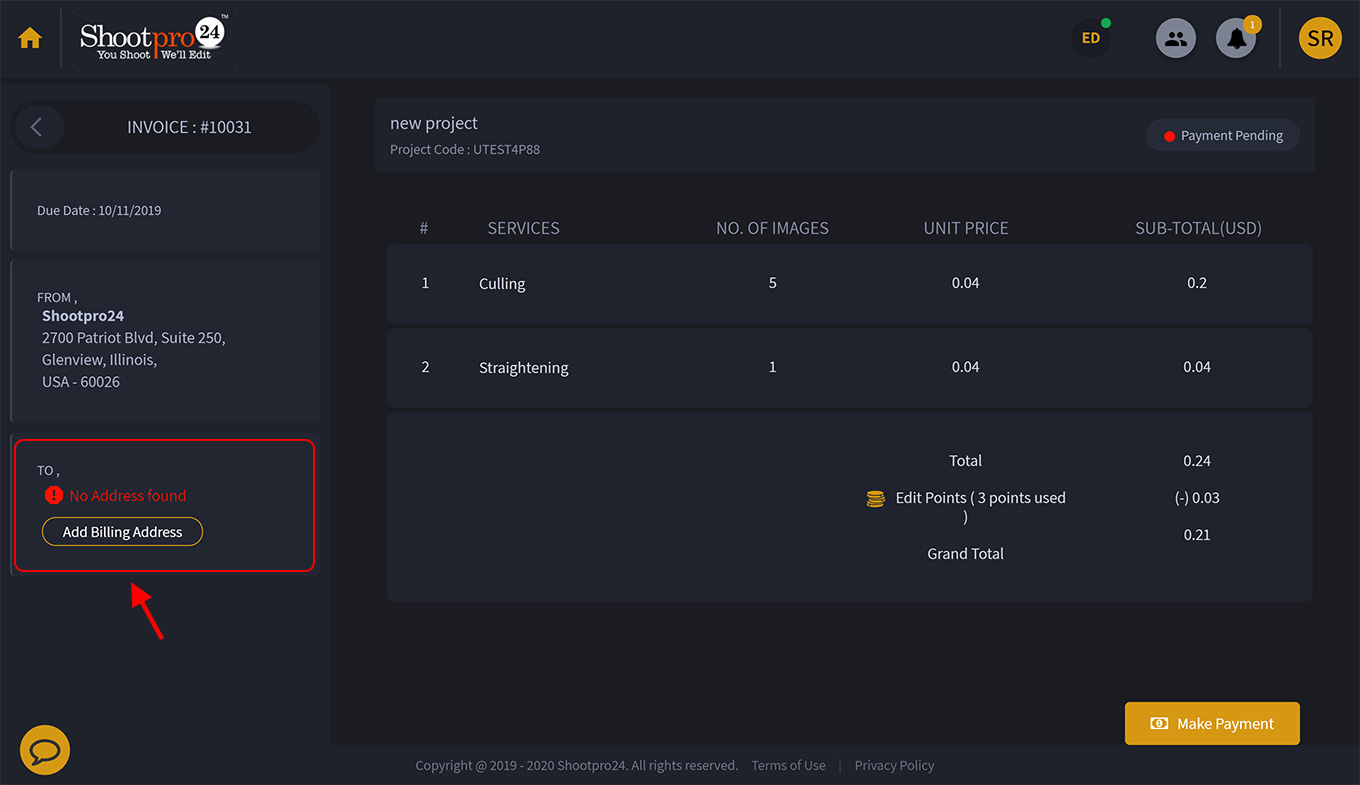Screen dimensions: 1360x785
Task: Open the SR profile avatar
Action: pyautogui.click(x=1320, y=37)
